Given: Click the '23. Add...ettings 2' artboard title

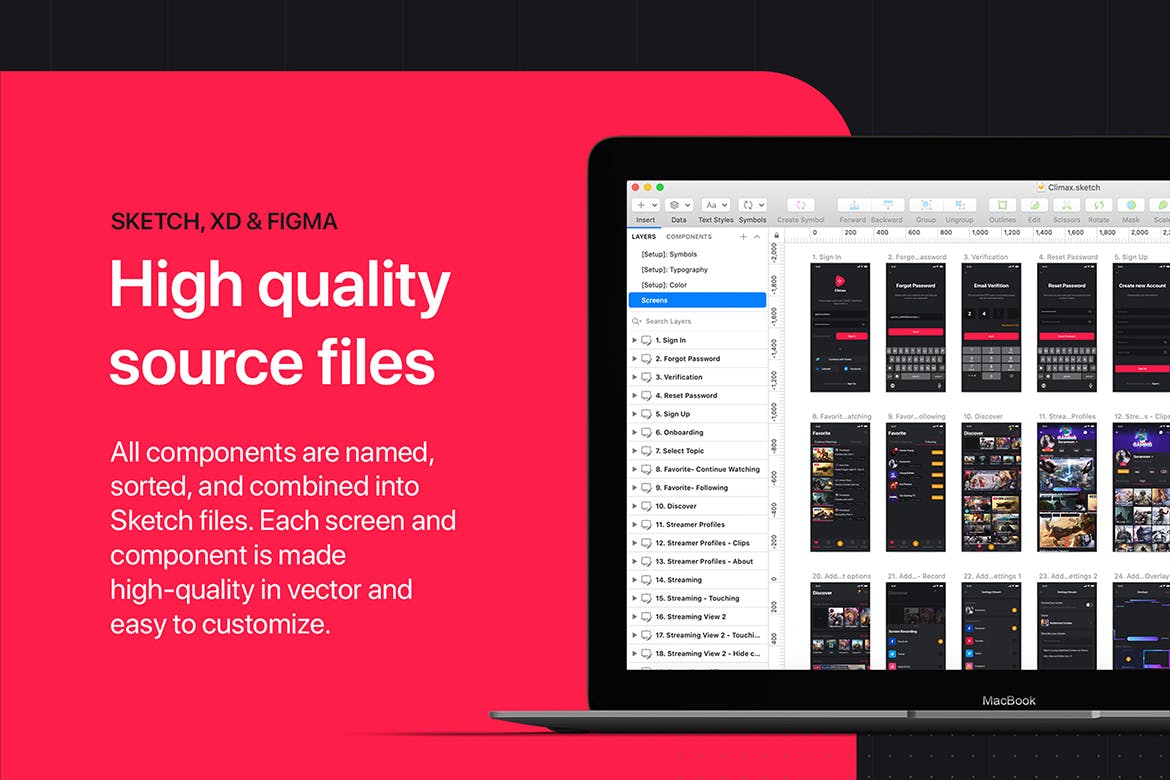Looking at the screenshot, I should tap(1068, 576).
